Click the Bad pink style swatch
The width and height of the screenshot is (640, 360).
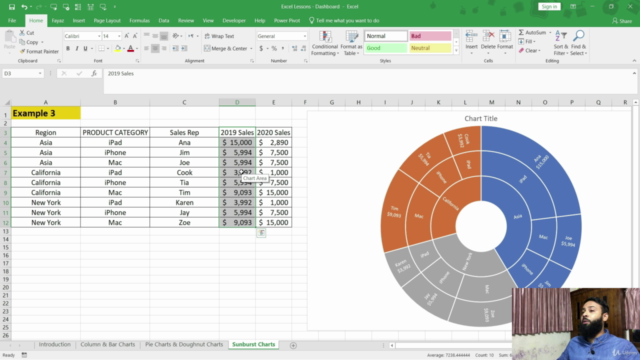(430, 36)
